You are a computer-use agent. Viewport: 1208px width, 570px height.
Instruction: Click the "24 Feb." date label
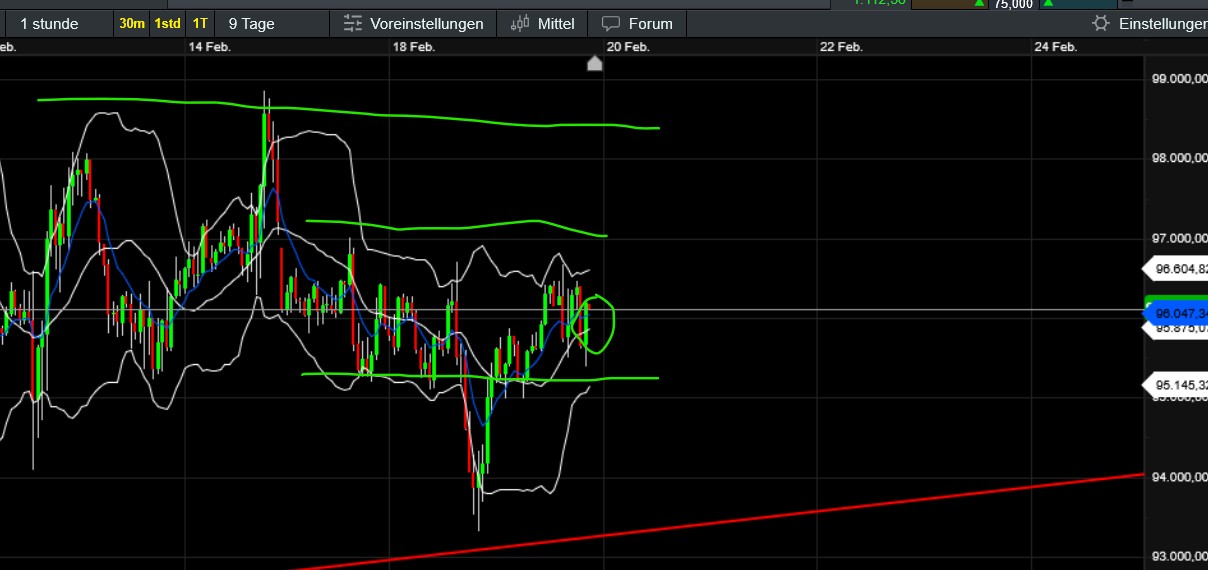[1055, 47]
